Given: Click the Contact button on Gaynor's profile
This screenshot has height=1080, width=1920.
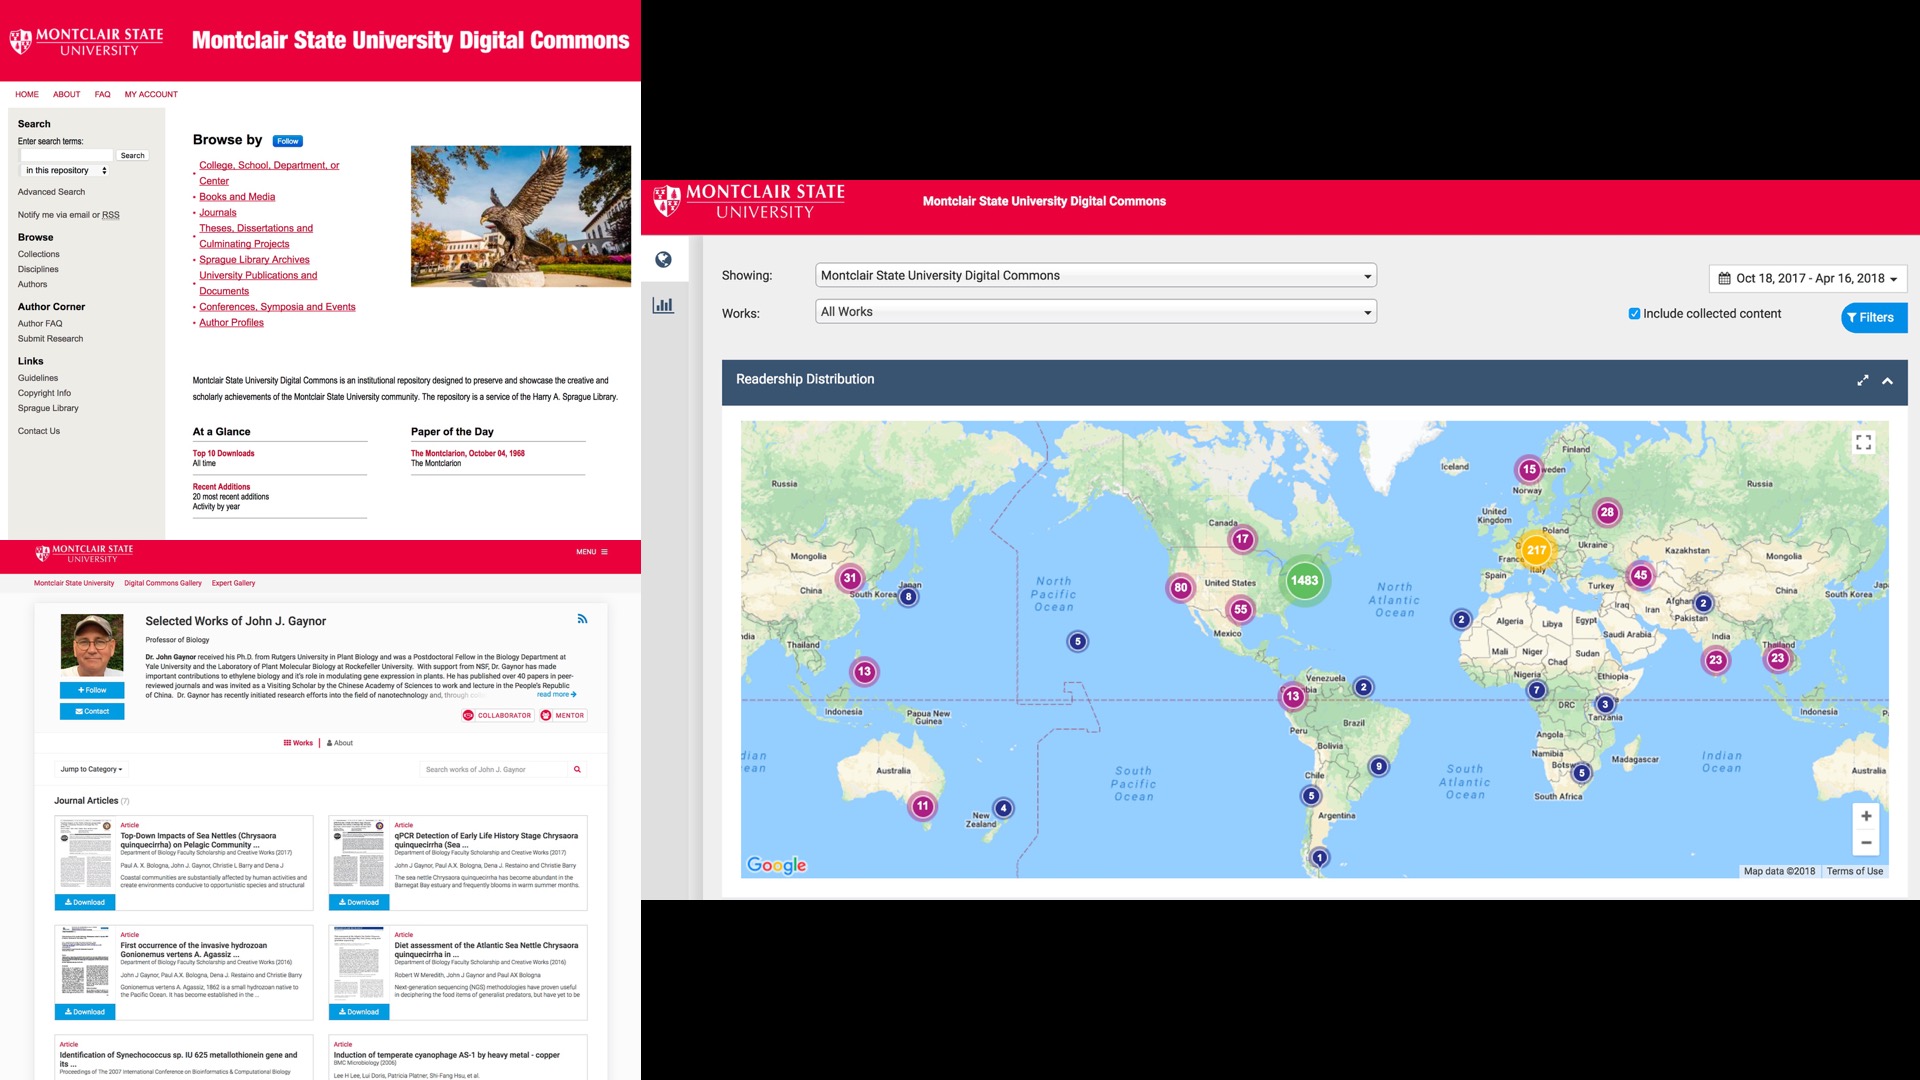Looking at the screenshot, I should 91,711.
